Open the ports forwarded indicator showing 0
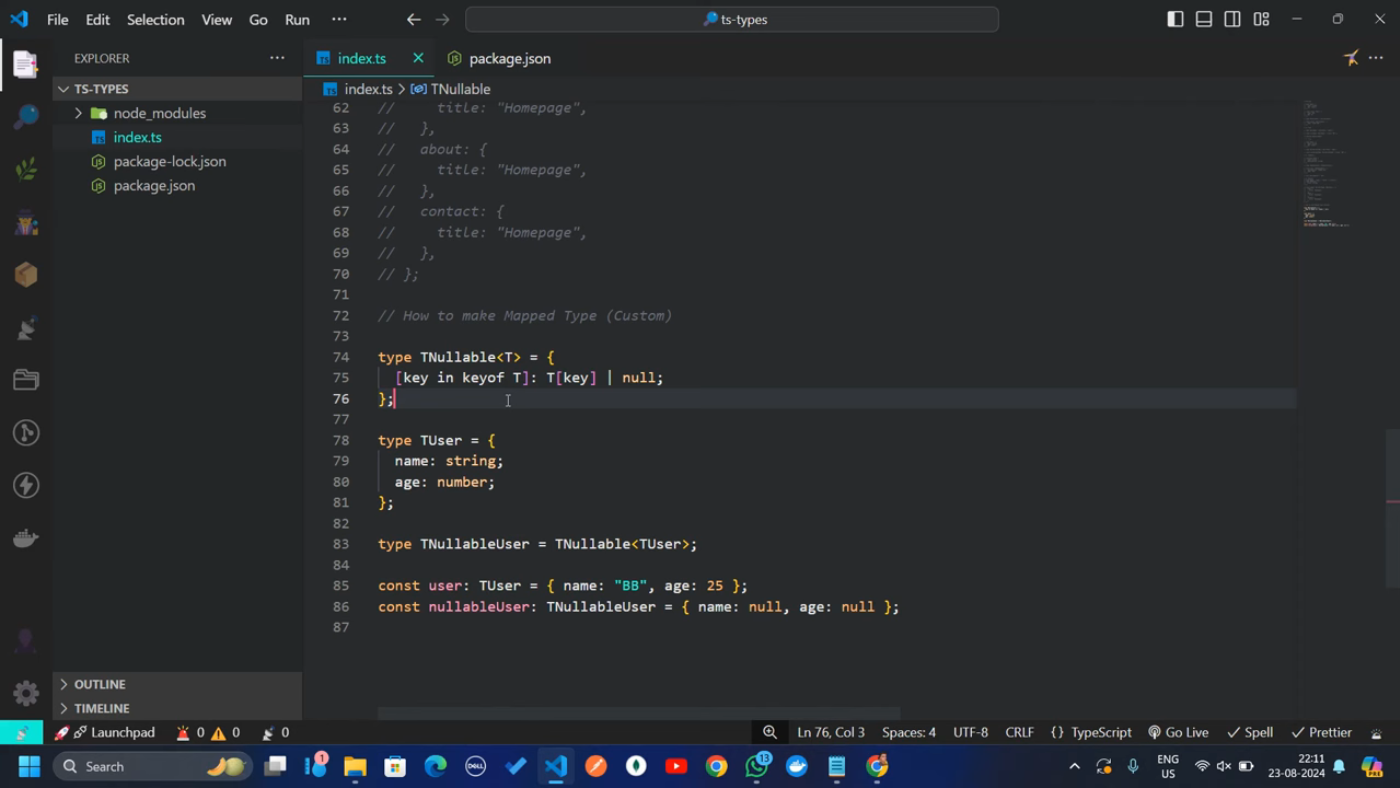 [275, 733]
